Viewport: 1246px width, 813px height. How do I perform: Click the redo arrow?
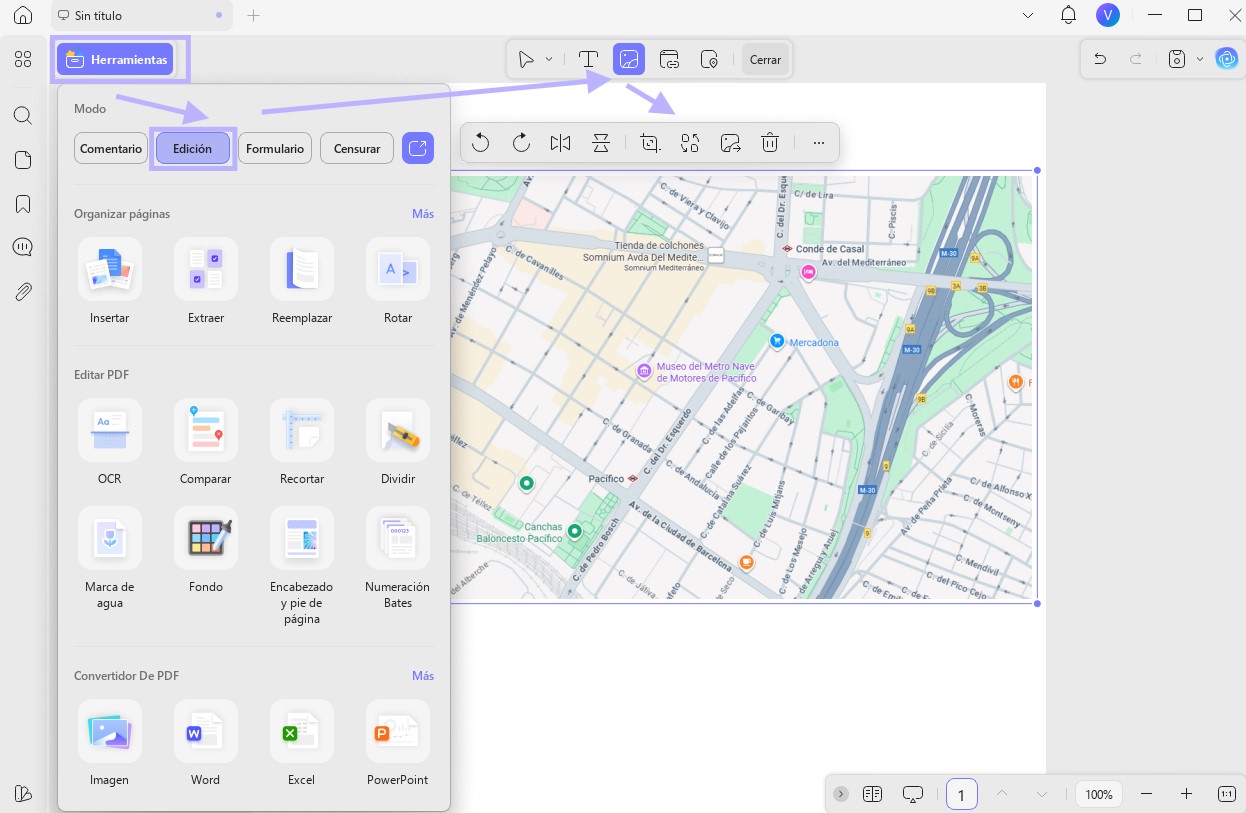(x=1136, y=59)
